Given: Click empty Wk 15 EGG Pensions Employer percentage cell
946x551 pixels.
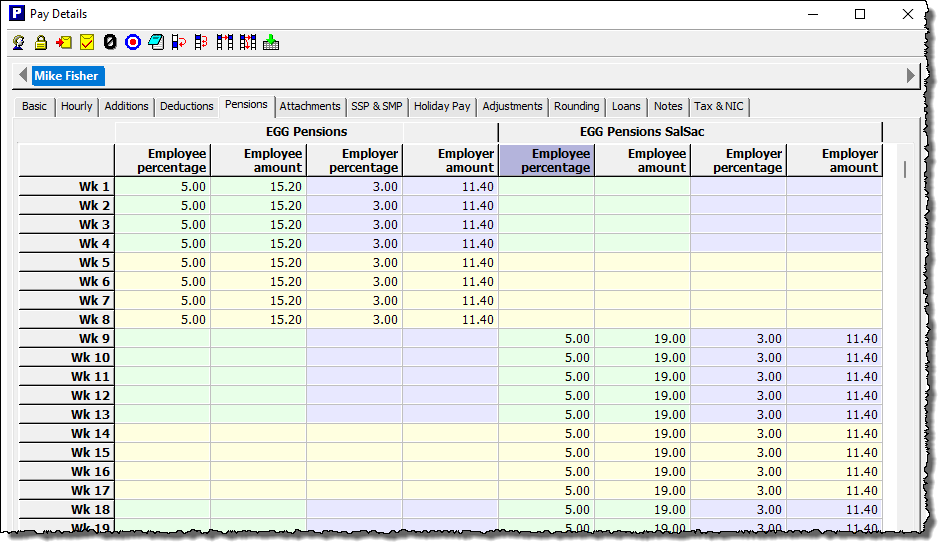Looking at the screenshot, I should pos(355,453).
